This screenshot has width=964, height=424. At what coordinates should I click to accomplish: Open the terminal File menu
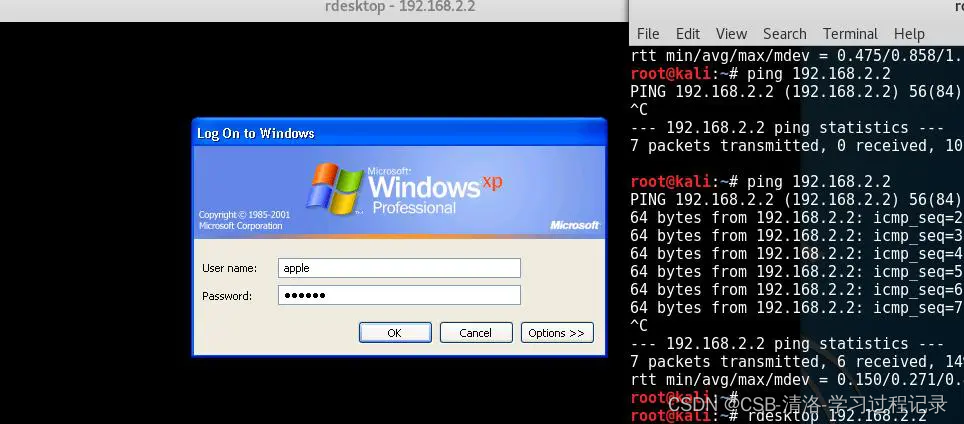tap(648, 34)
